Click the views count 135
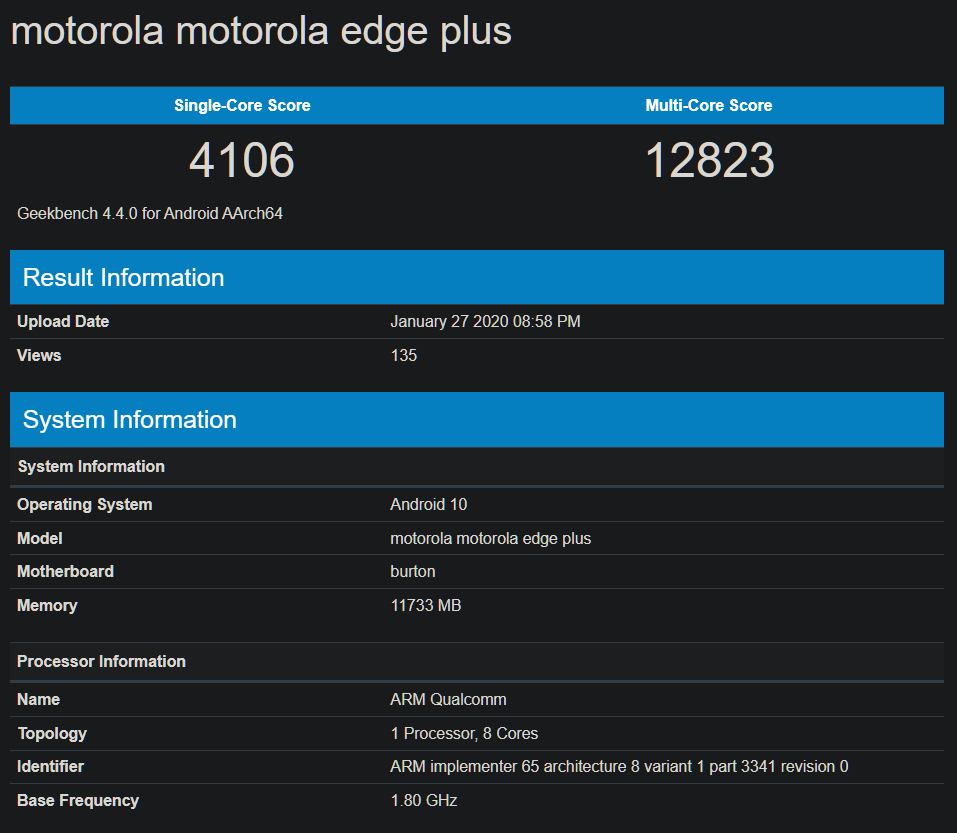 click(403, 355)
